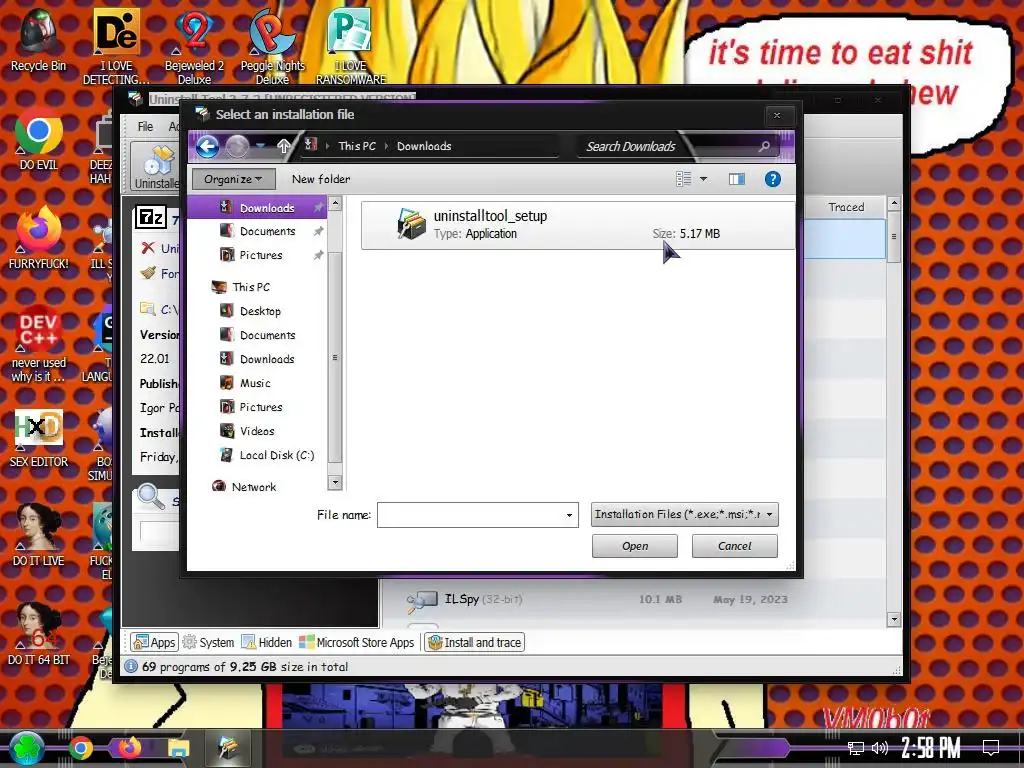Click the Cancel button
Viewport: 1024px width, 768px height.
(735, 546)
